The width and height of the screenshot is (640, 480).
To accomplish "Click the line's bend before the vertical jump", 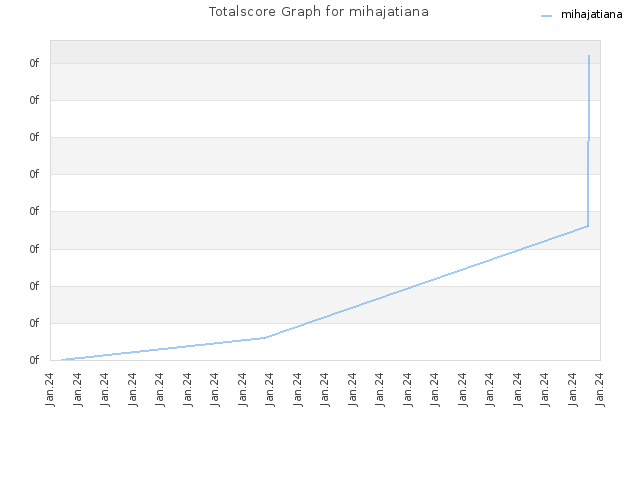I will pos(588,226).
